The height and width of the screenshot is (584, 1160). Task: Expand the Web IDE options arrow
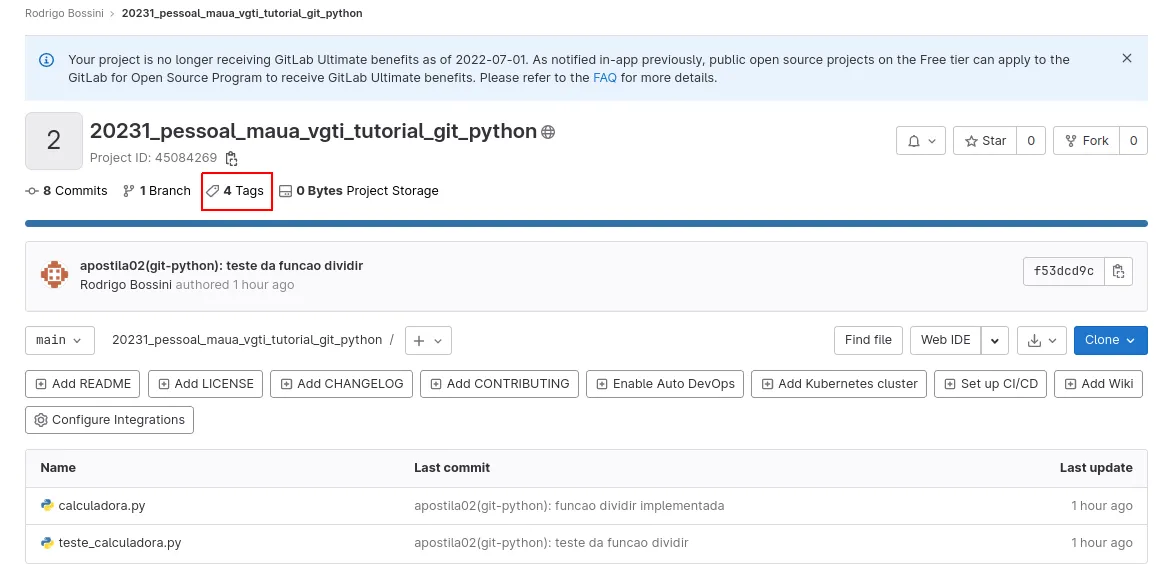[995, 340]
